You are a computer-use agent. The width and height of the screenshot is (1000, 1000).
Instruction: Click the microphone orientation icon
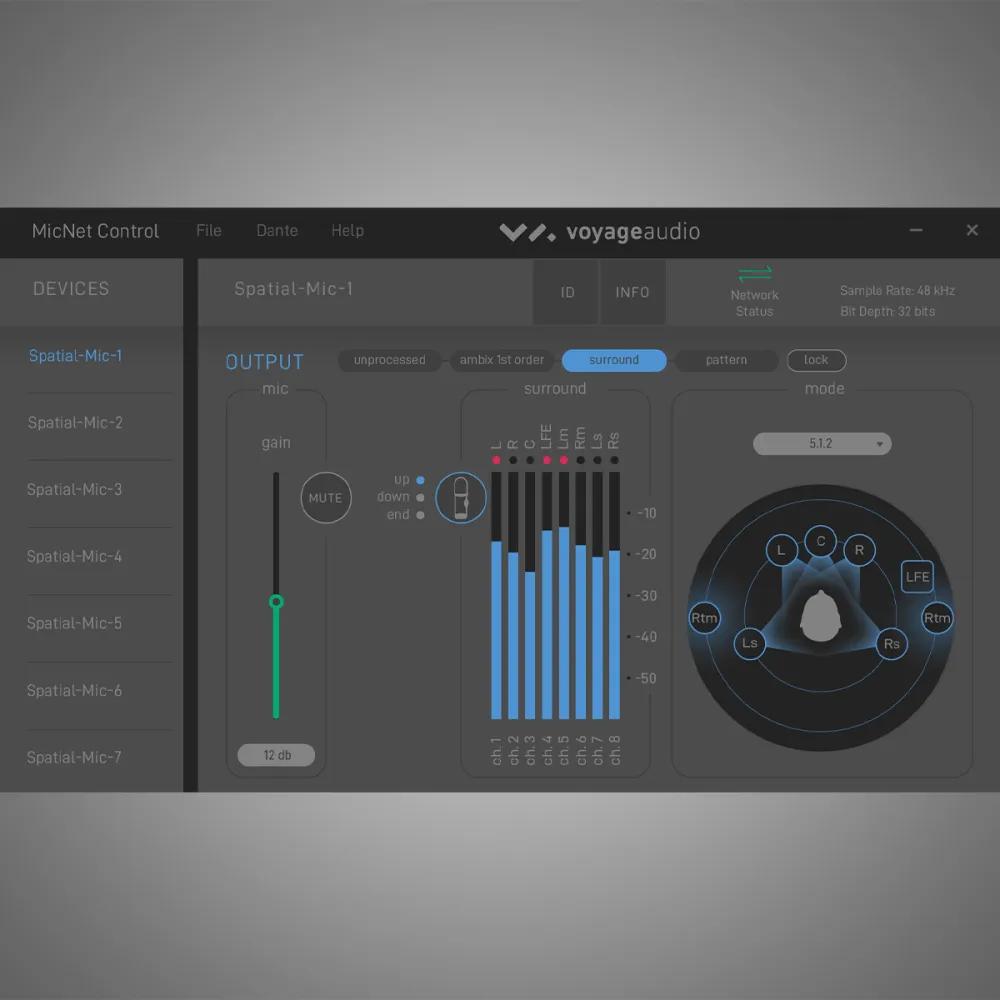coord(461,497)
